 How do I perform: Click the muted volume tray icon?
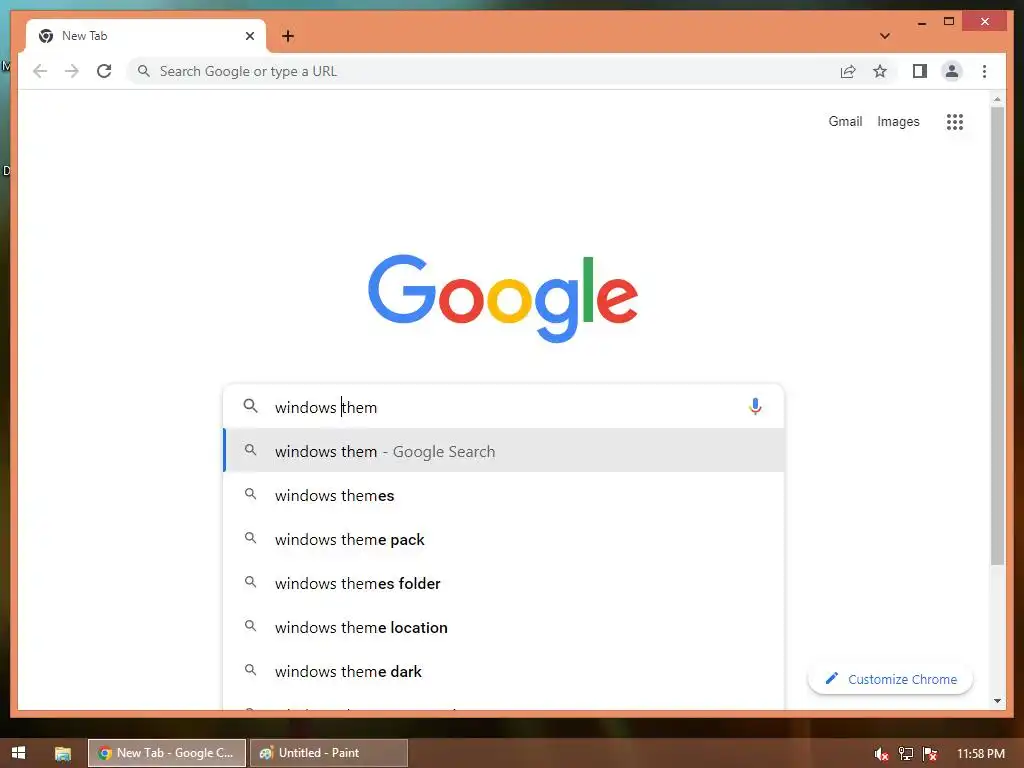[x=881, y=754]
